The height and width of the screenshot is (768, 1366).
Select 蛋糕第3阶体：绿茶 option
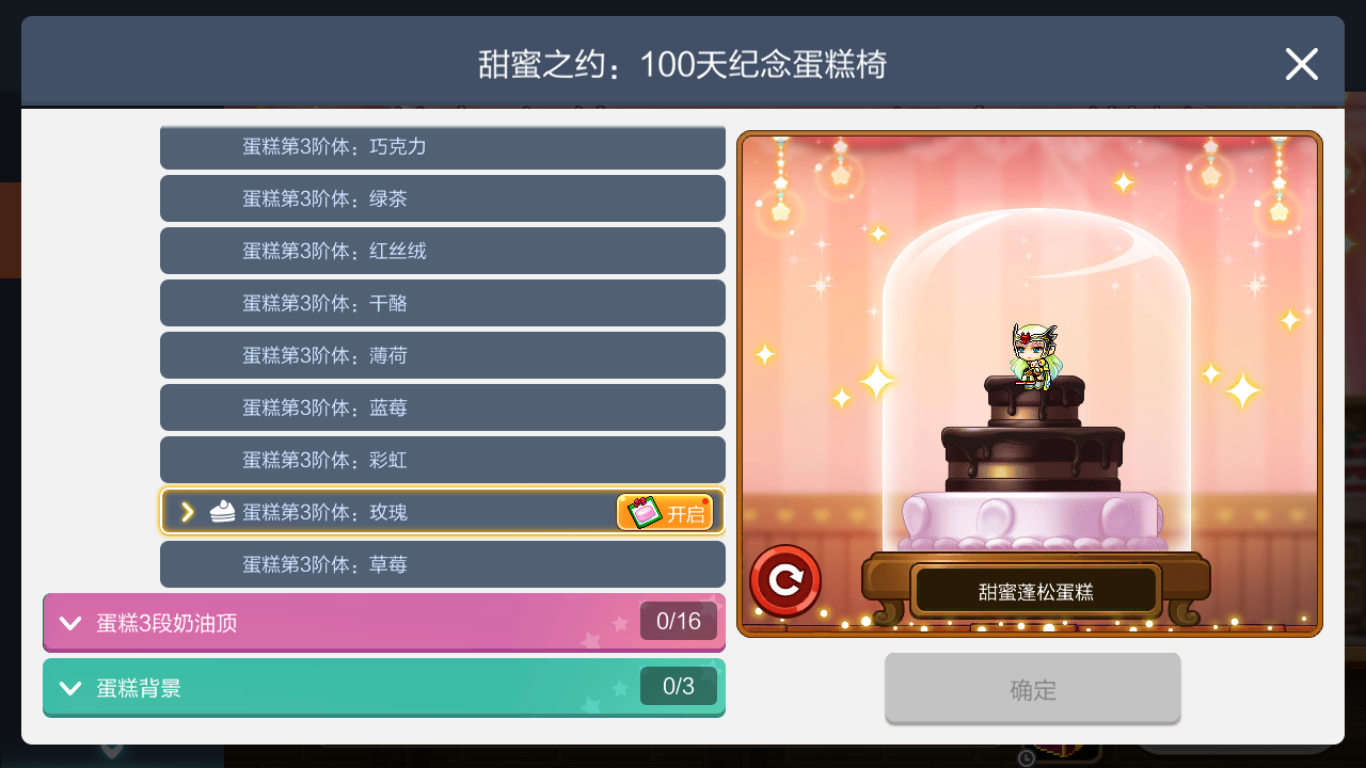[x=443, y=199]
